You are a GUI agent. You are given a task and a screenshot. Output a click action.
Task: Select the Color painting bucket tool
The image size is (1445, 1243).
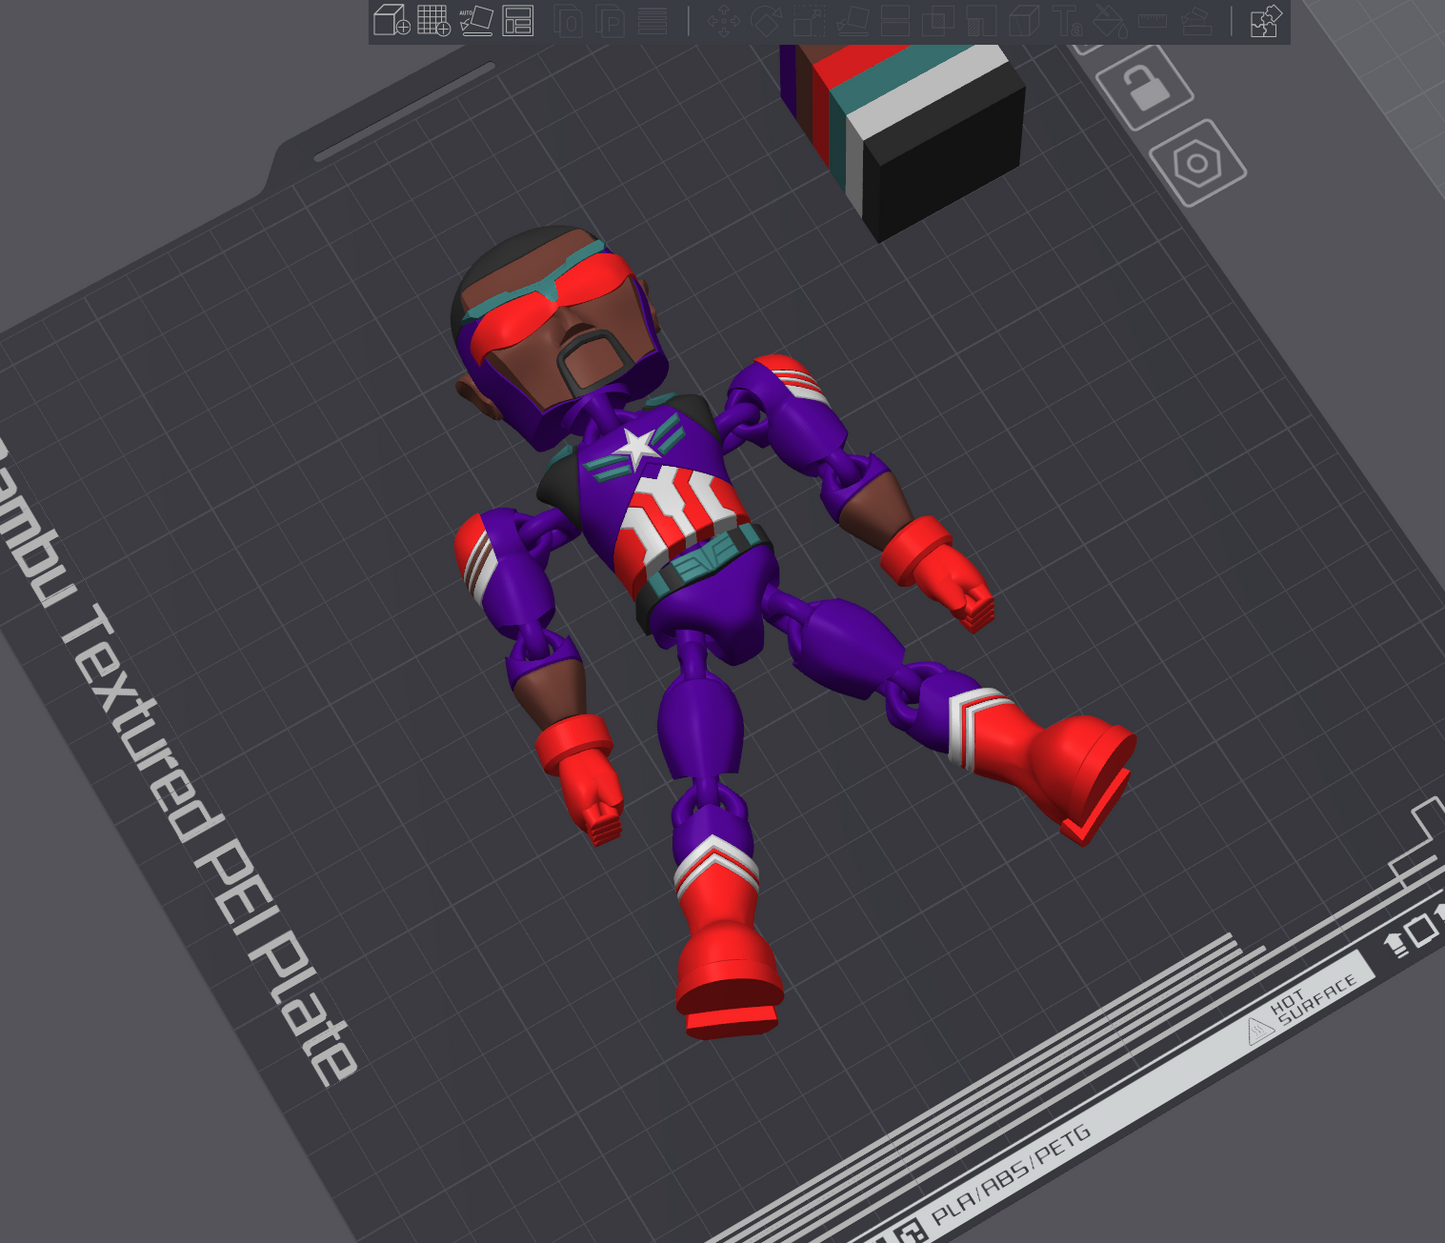(1110, 21)
